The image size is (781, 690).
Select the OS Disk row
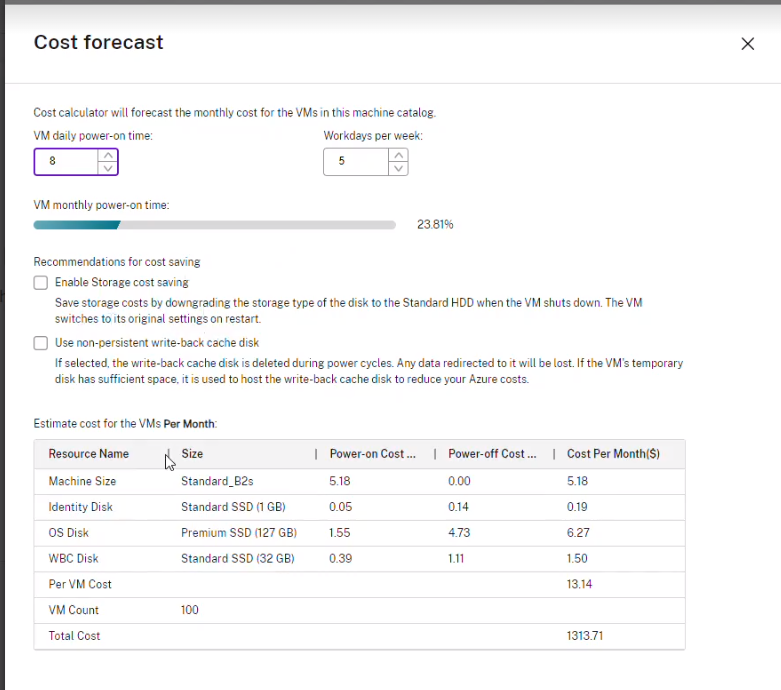tap(69, 533)
